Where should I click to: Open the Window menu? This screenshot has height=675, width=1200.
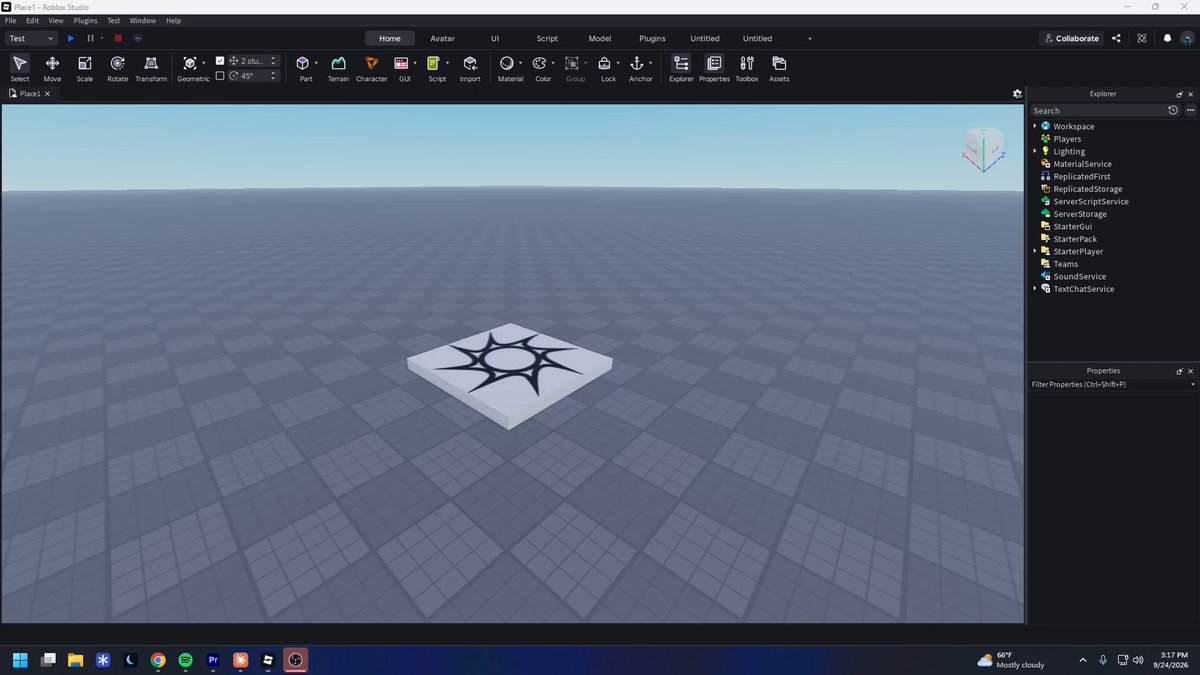pyautogui.click(x=143, y=20)
